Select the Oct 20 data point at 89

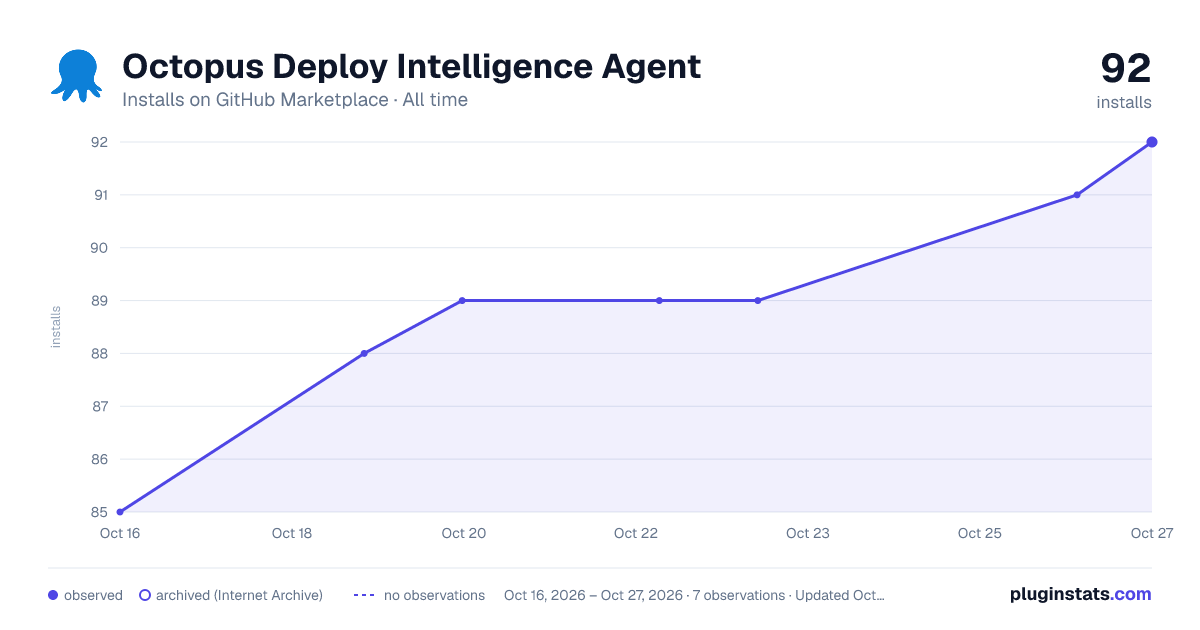[462, 300]
